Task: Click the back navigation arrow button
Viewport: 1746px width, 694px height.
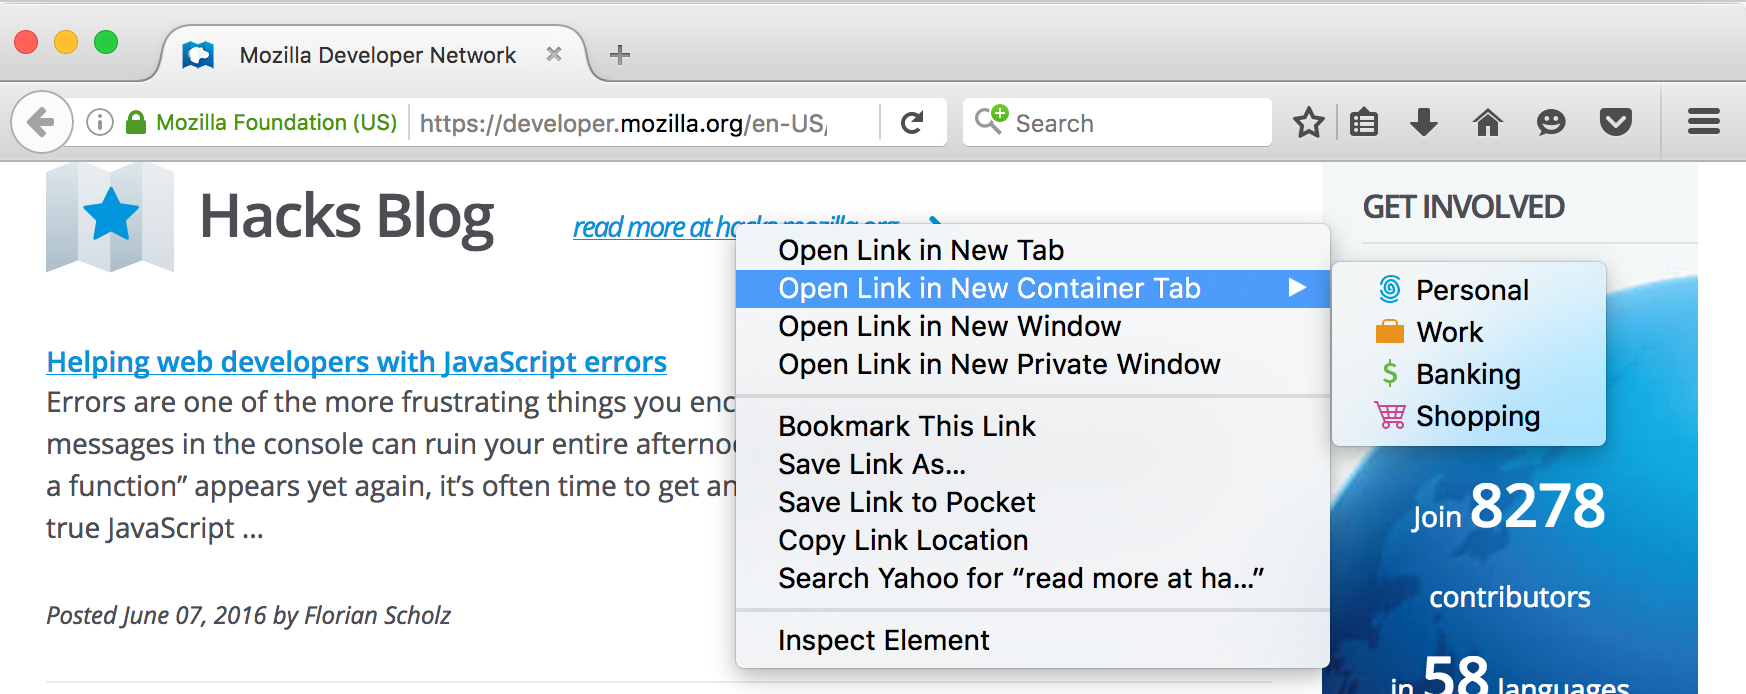Action: tap(41, 122)
